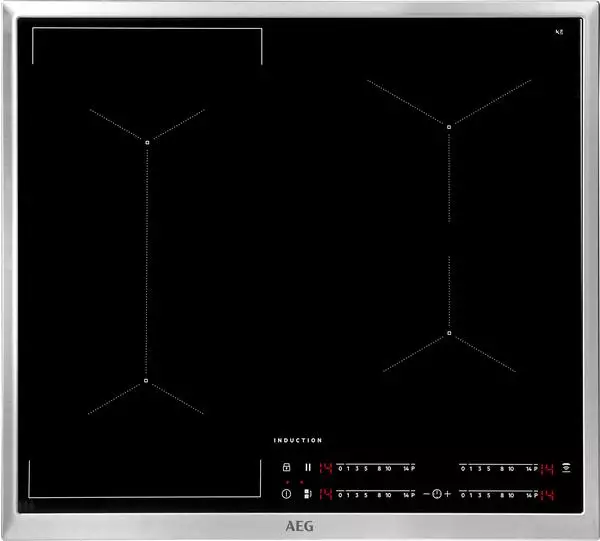This screenshot has width=600, height=541.
Task: Touch the front-right cooking zone center marker
Action: [x=449, y=332]
